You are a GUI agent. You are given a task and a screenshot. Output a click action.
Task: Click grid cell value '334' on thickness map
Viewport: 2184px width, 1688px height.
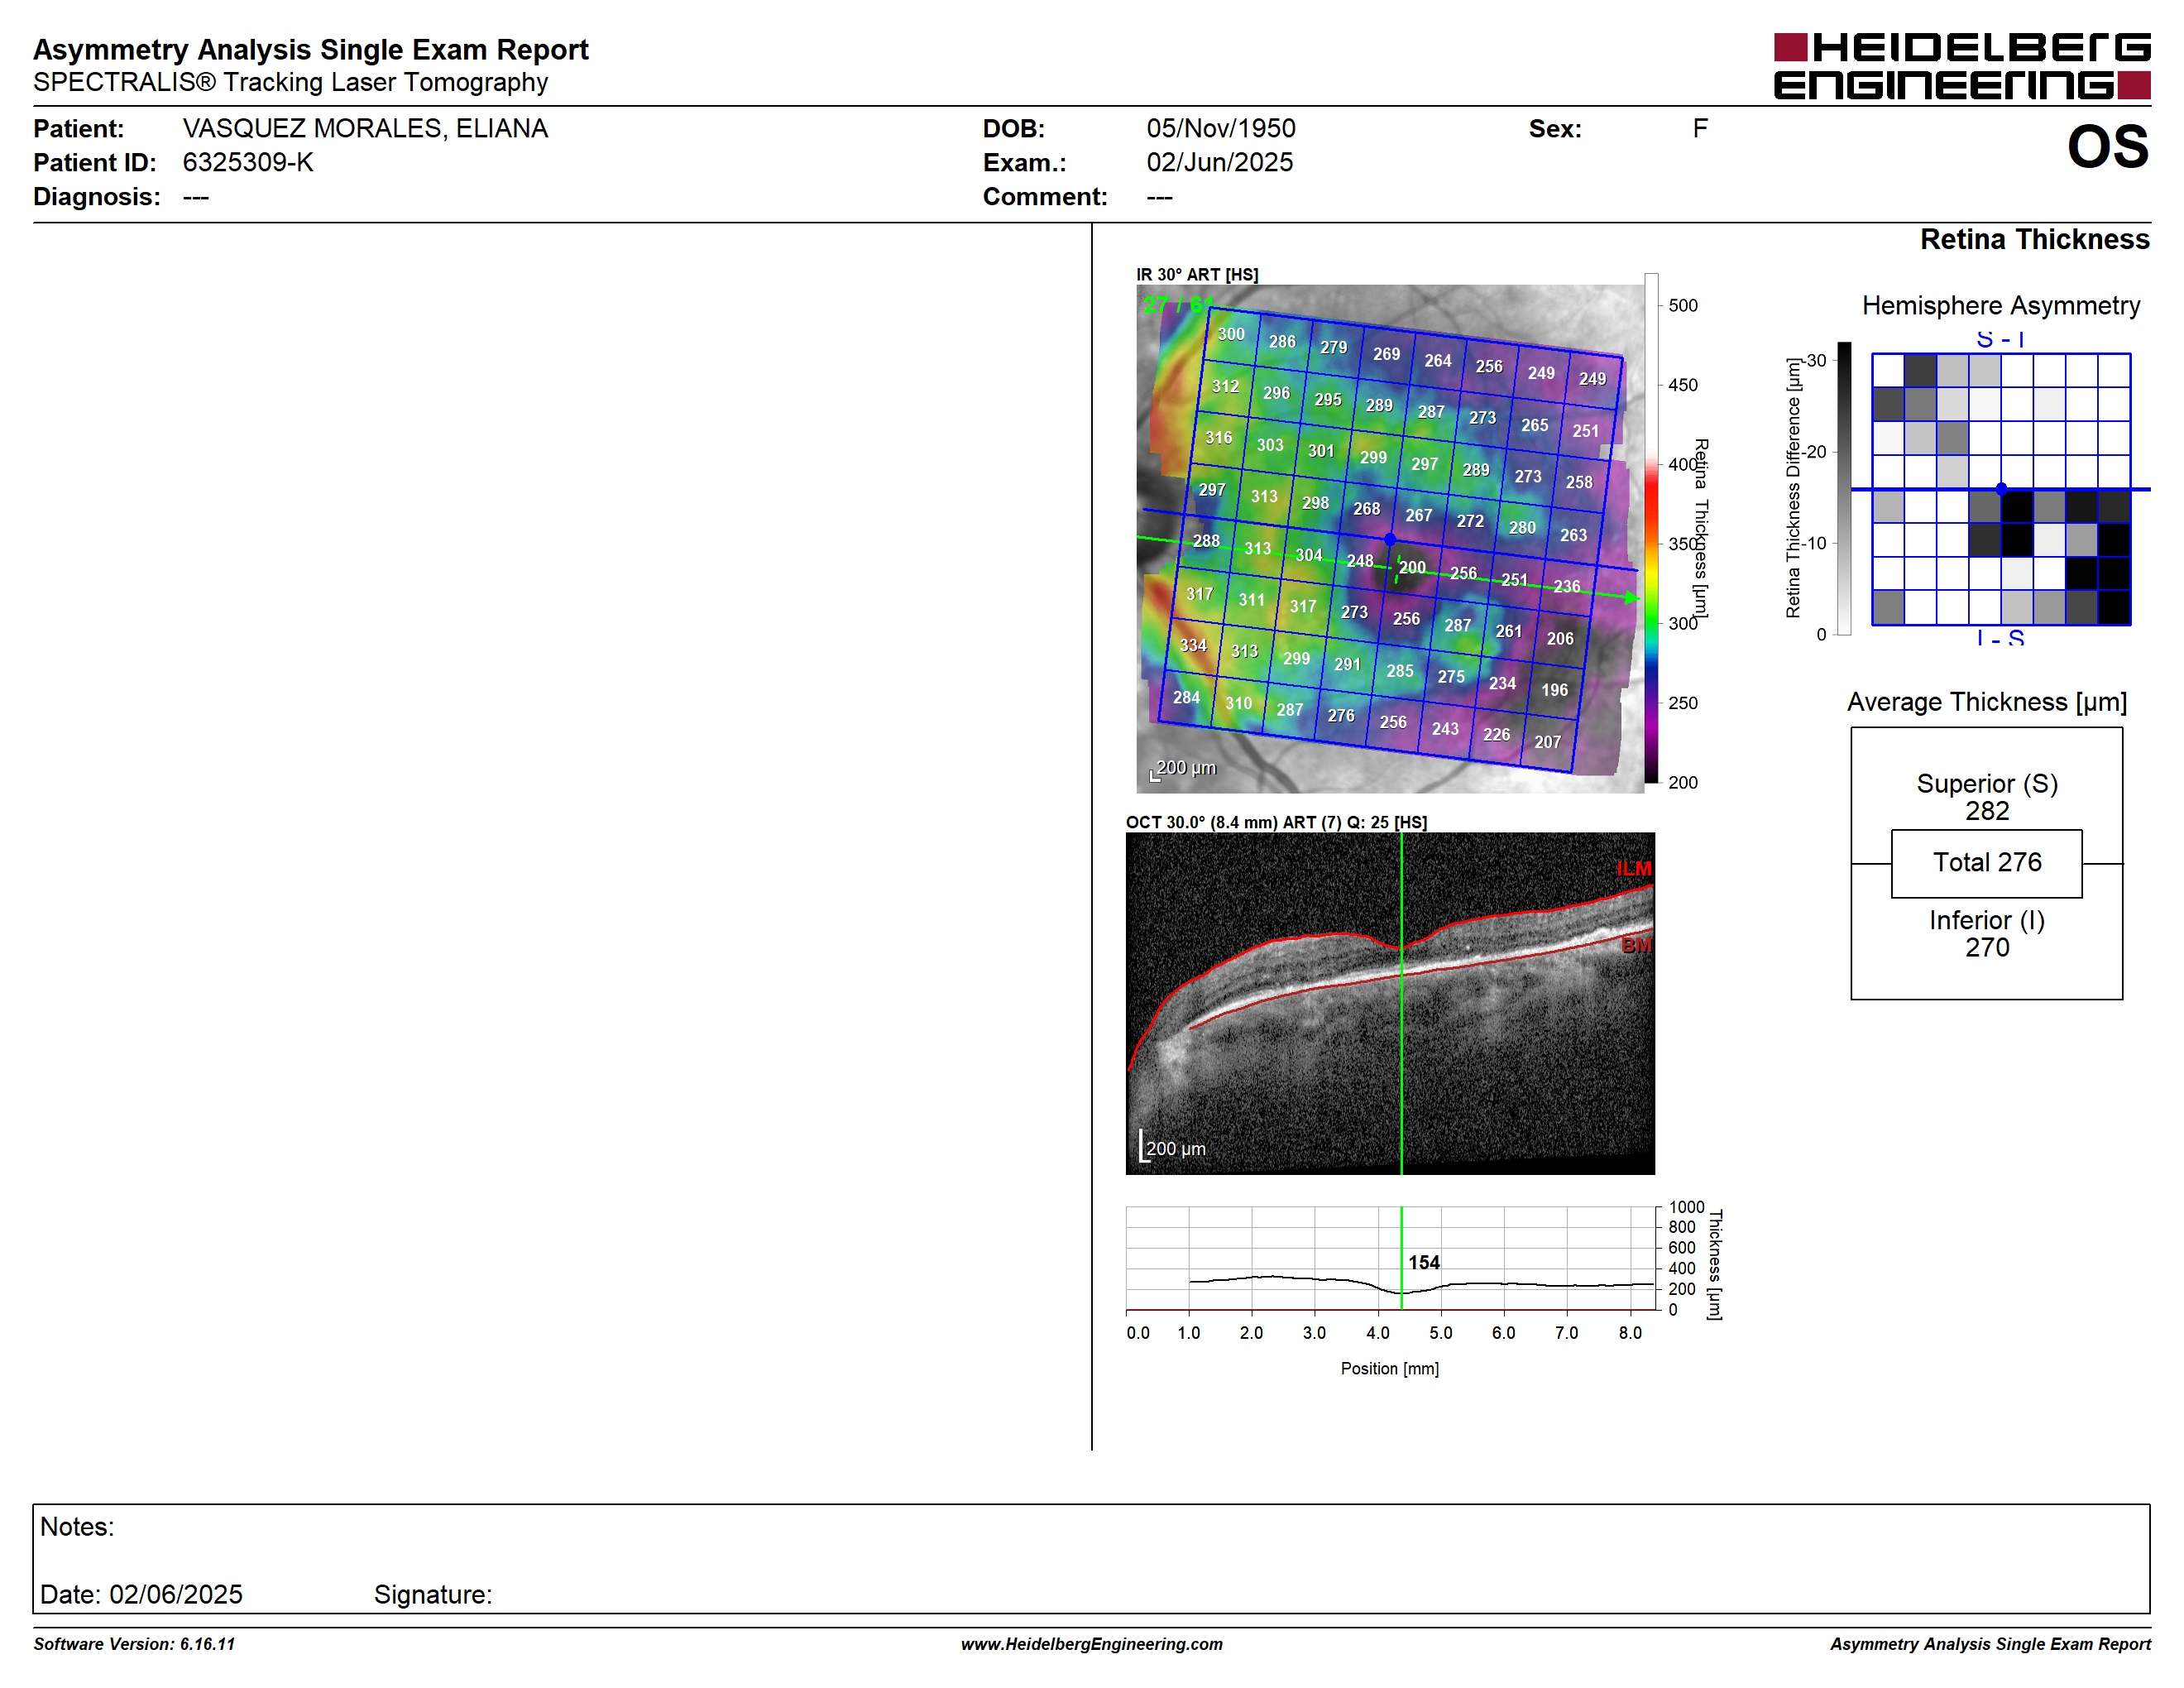tap(1193, 645)
